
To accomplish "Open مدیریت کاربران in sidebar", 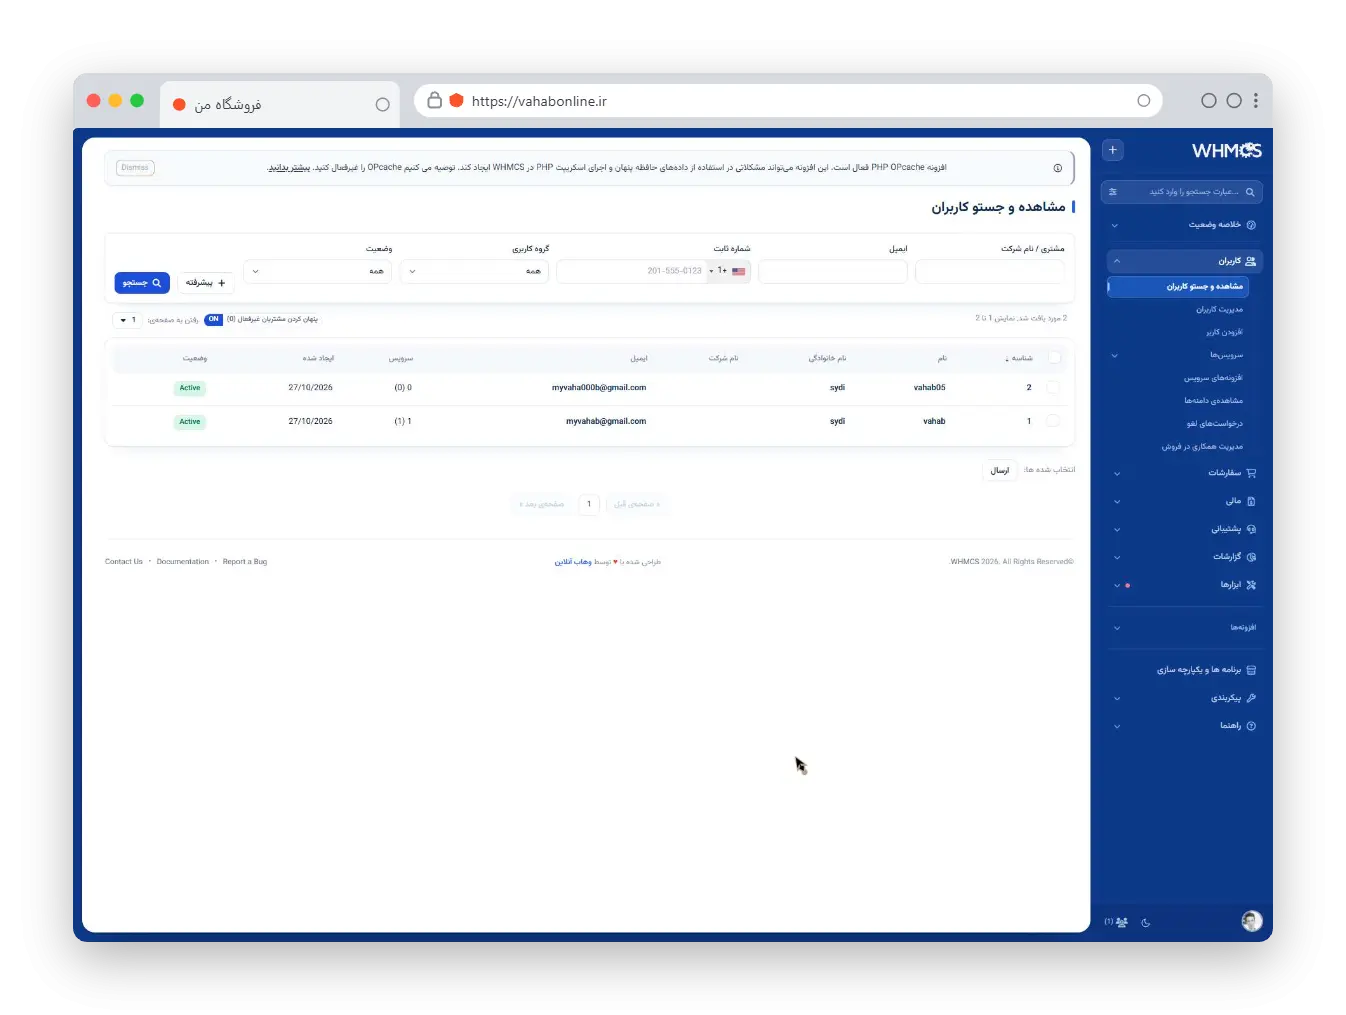I will pyautogui.click(x=1219, y=310).
